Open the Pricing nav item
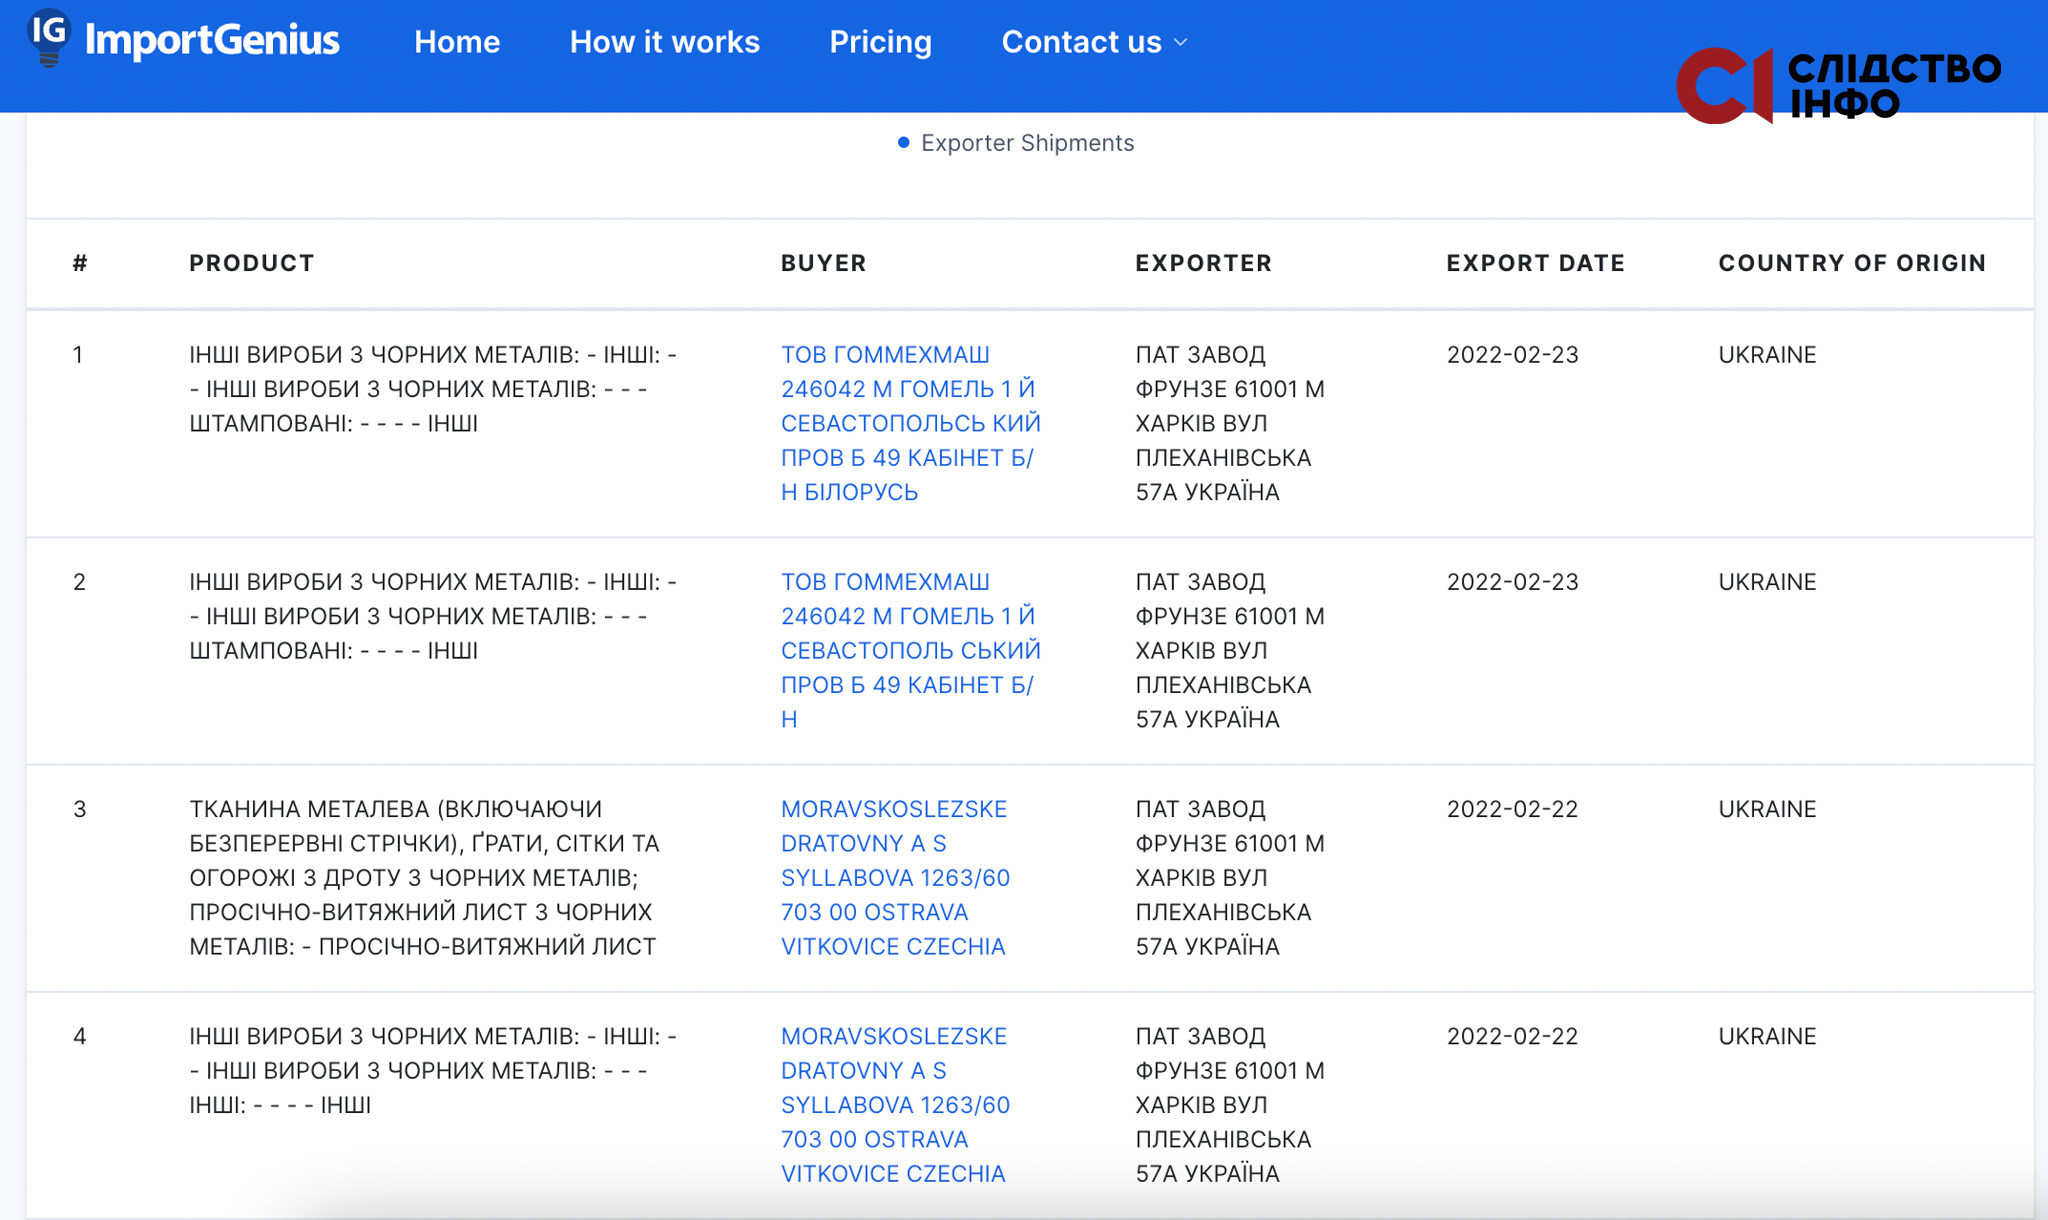Viewport: 2048px width, 1220px height. (x=881, y=42)
